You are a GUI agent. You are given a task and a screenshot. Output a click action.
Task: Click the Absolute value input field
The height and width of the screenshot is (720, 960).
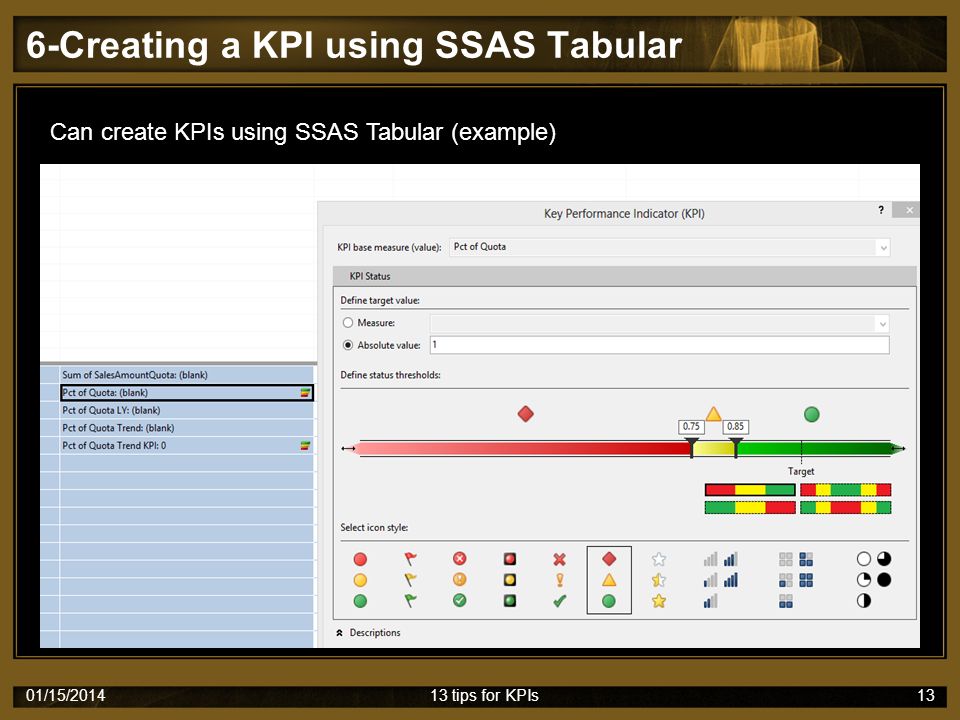coord(659,345)
